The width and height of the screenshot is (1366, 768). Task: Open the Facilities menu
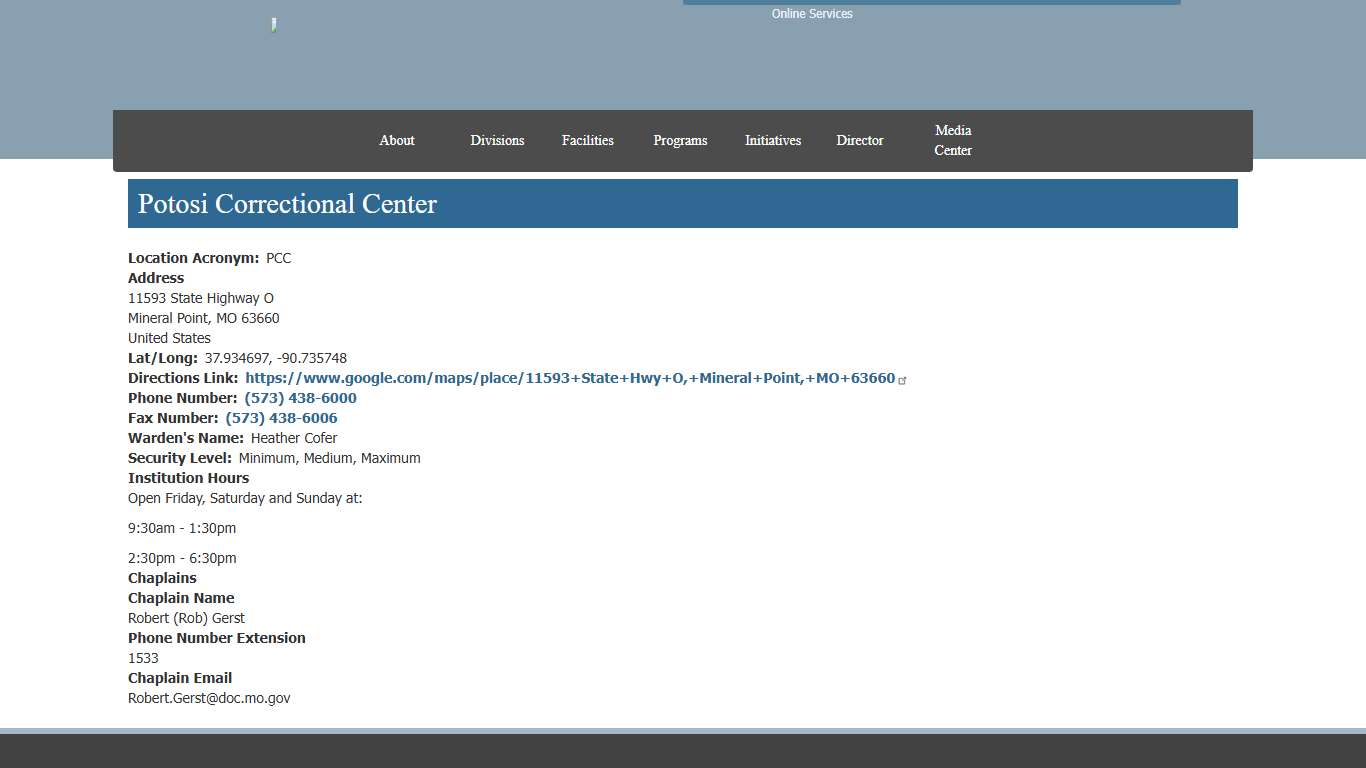coord(587,140)
